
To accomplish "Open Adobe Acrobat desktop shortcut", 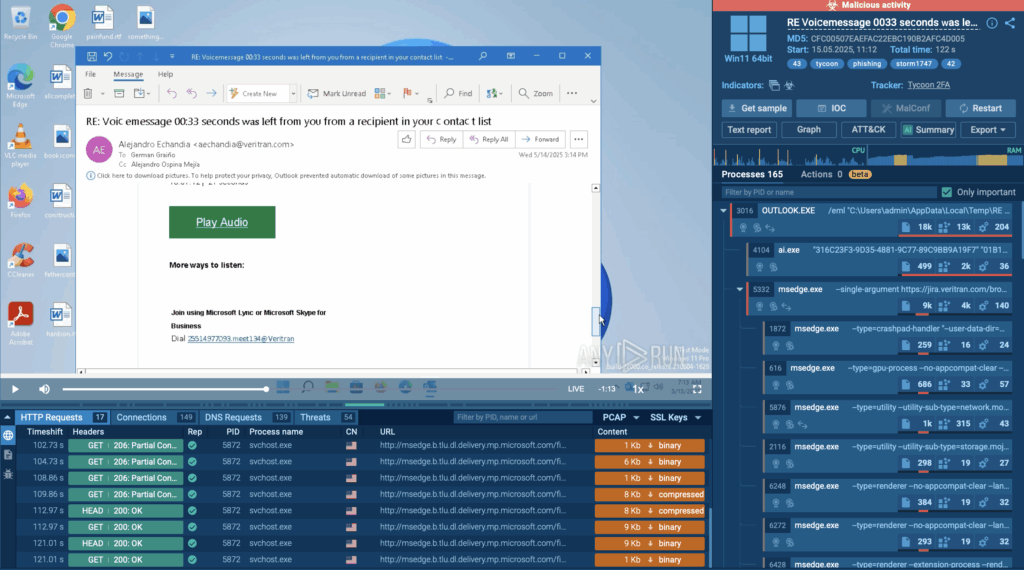I will [x=20, y=323].
